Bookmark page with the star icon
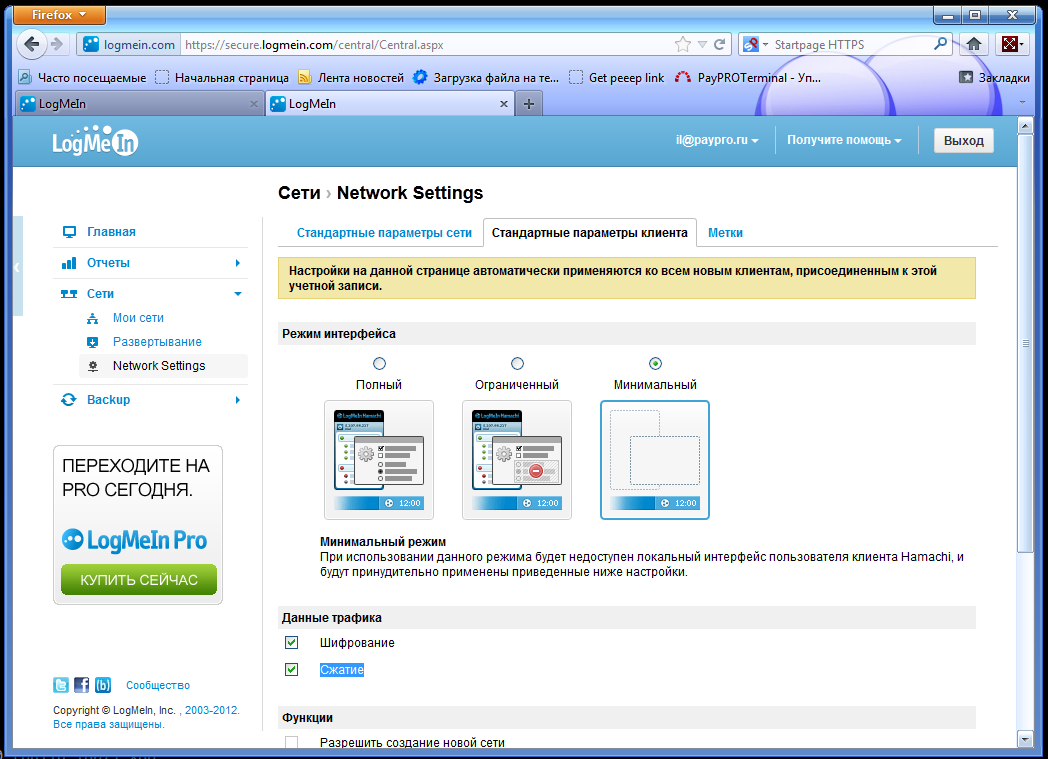 (x=683, y=44)
